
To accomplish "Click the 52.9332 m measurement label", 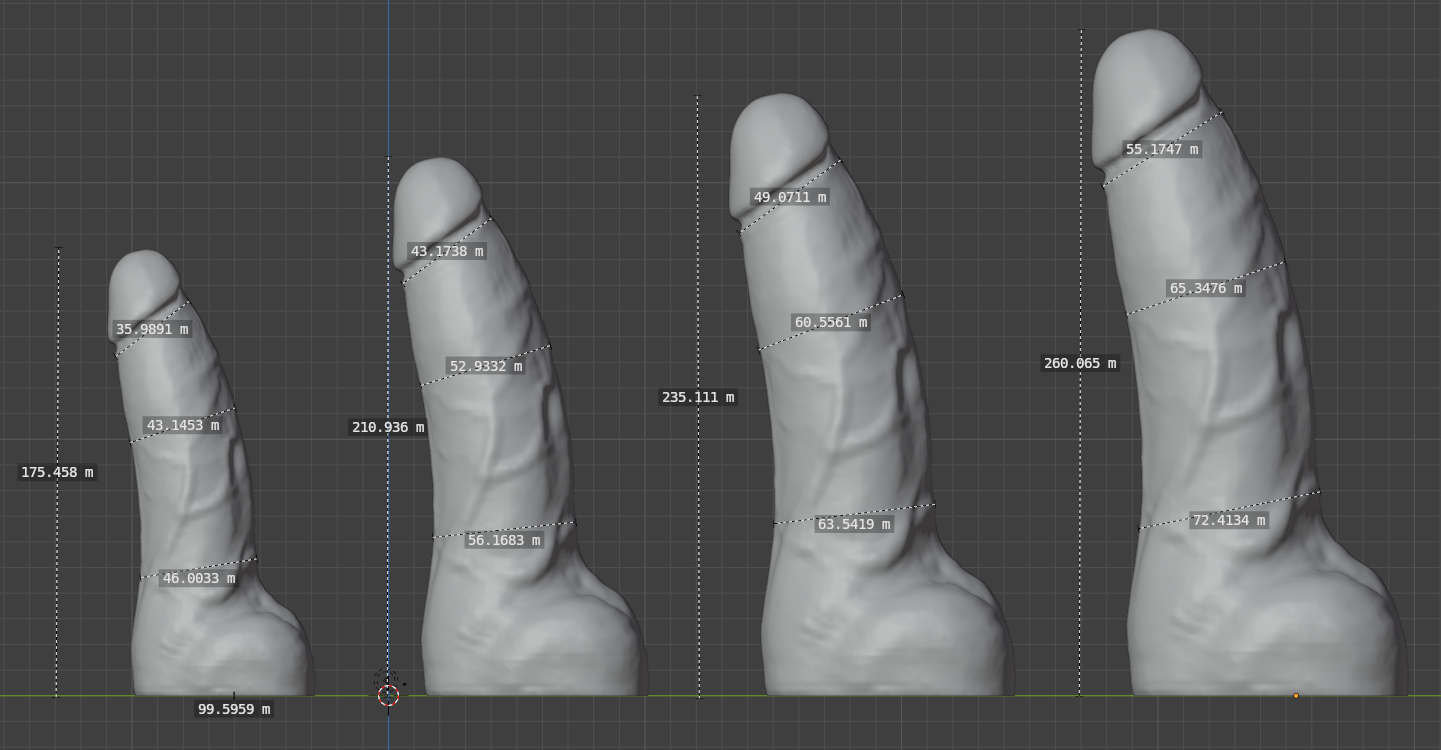I will (486, 366).
